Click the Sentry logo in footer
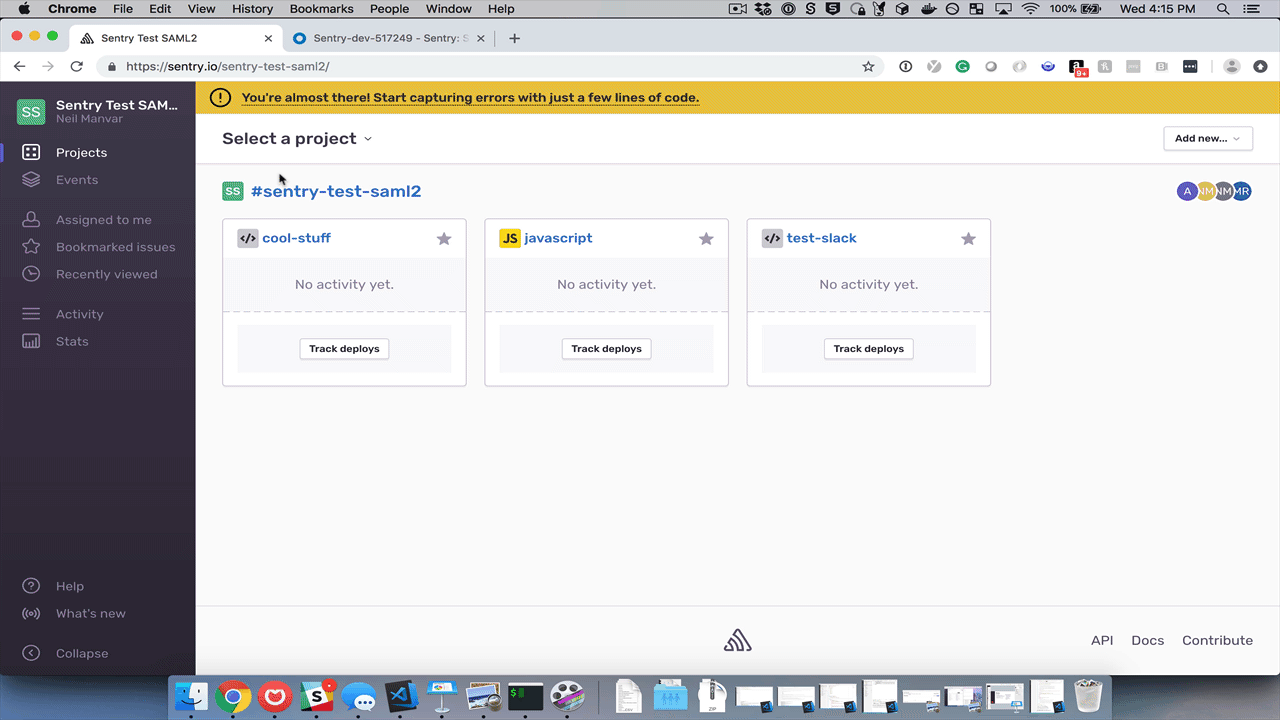This screenshot has height=720, width=1280. tap(737, 640)
